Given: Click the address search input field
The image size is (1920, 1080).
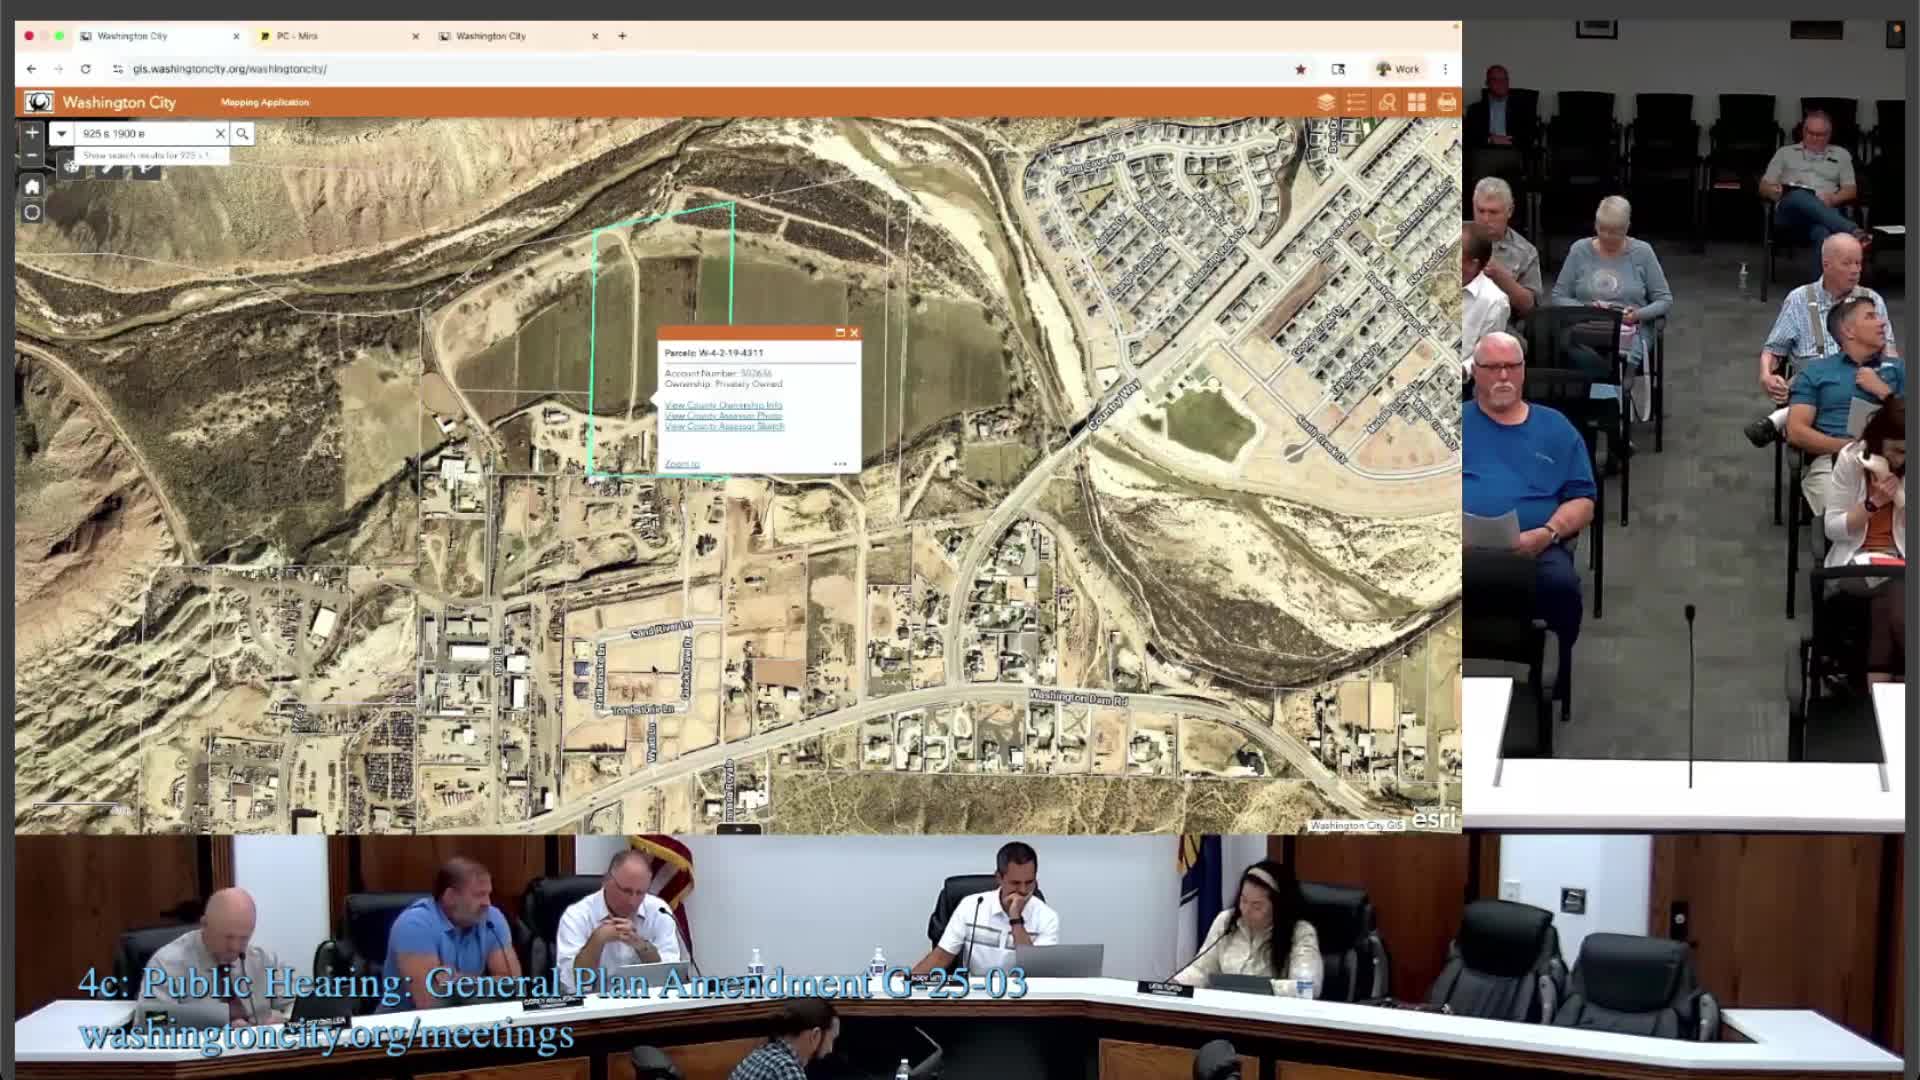Looking at the screenshot, I should [143, 133].
